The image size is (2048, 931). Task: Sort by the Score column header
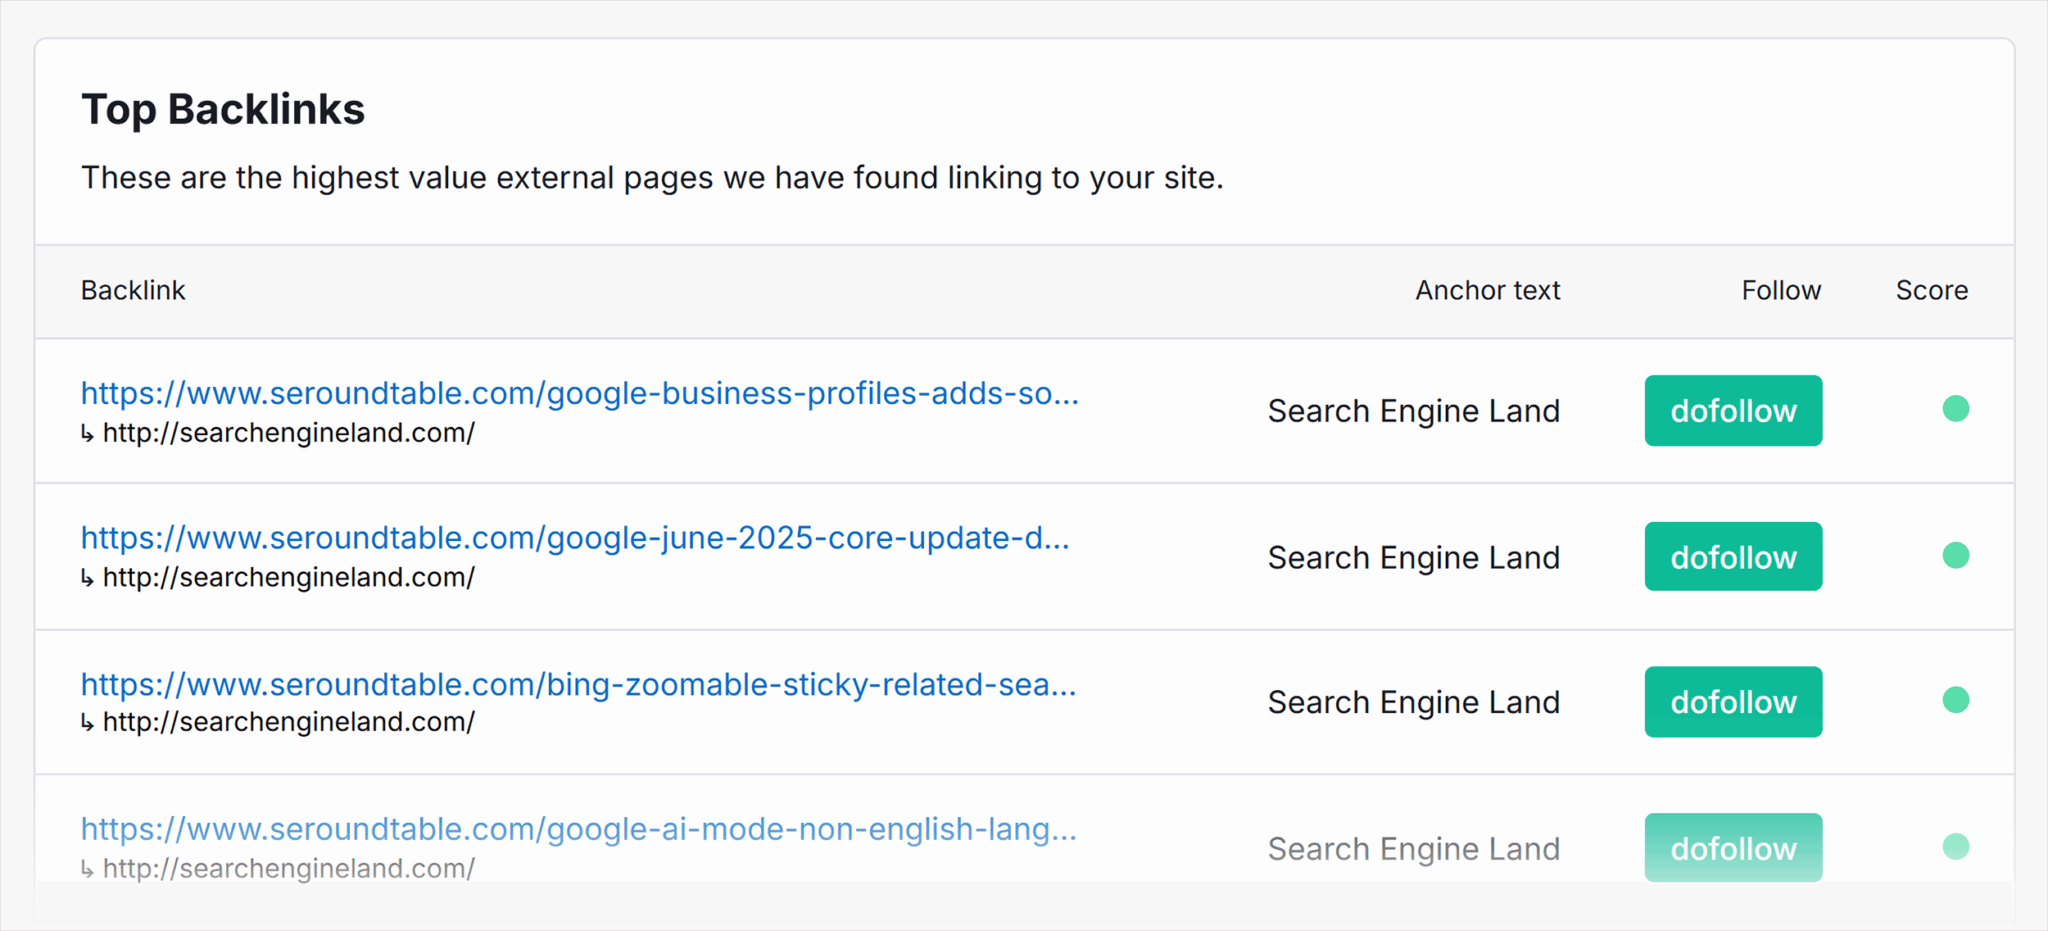click(1931, 291)
